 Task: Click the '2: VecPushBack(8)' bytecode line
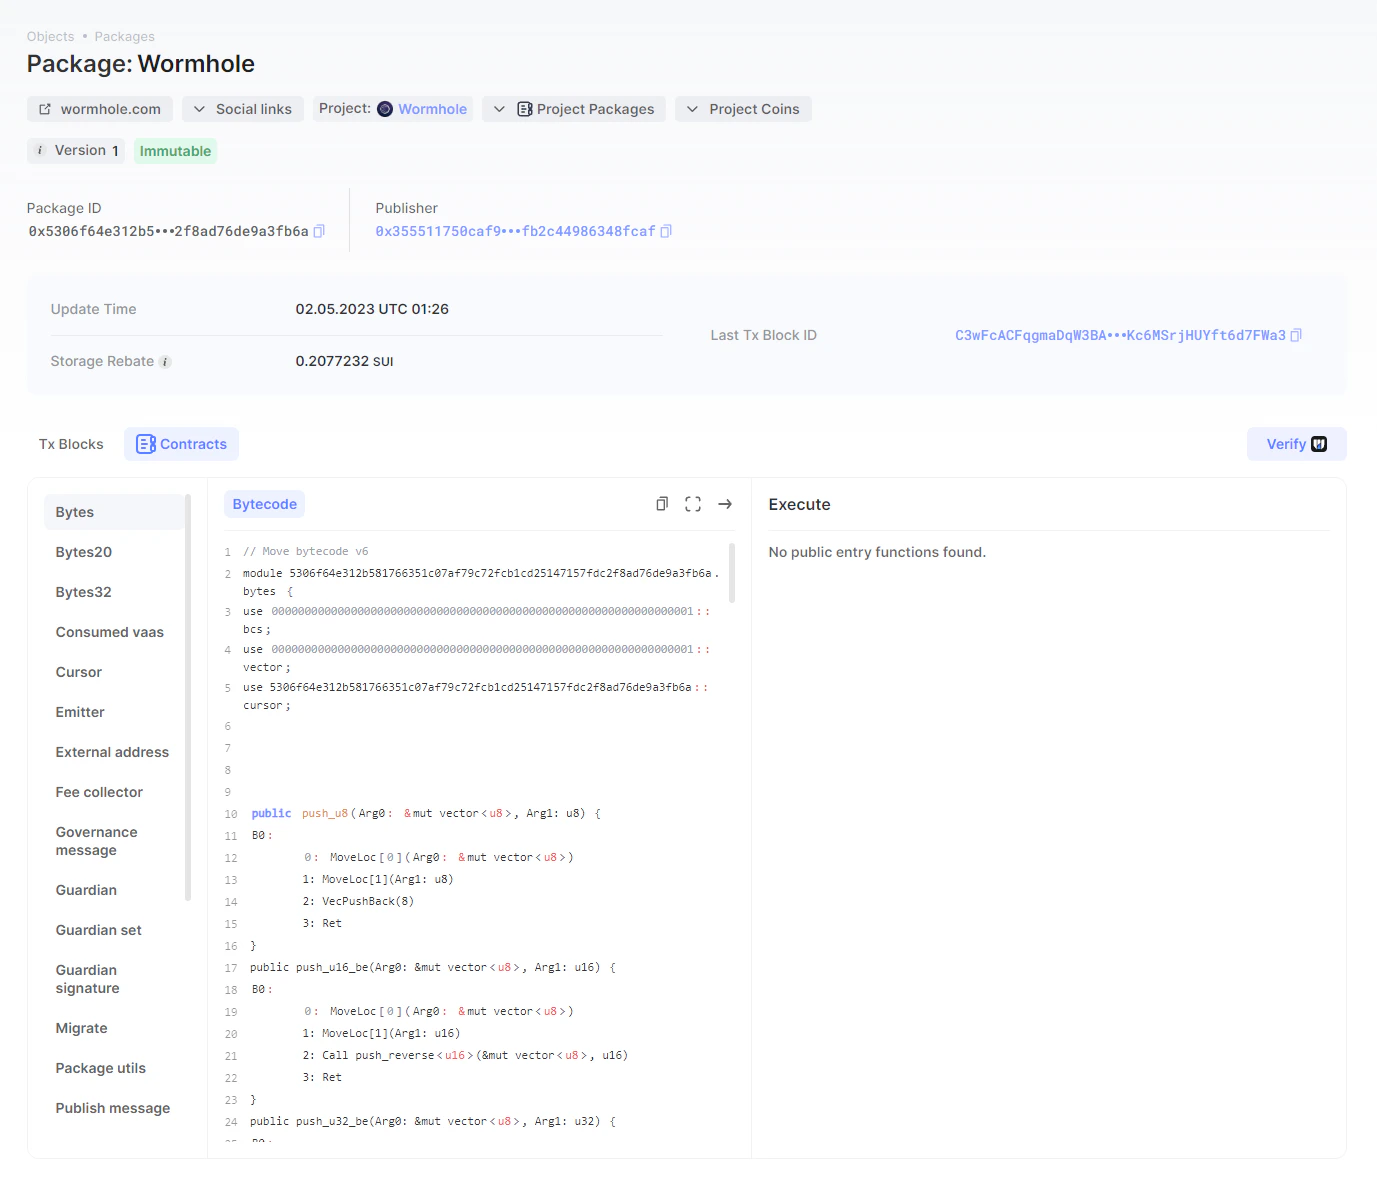click(358, 901)
